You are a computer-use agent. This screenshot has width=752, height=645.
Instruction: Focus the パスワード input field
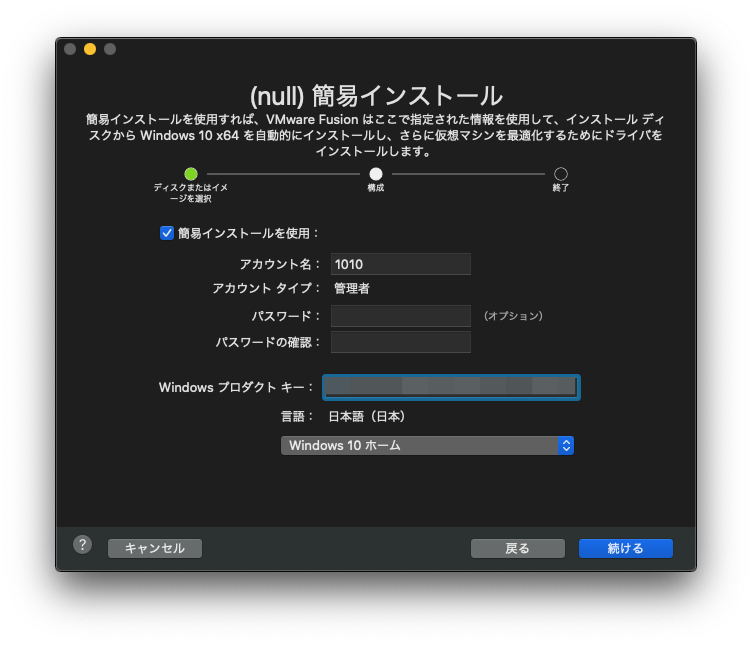click(400, 316)
